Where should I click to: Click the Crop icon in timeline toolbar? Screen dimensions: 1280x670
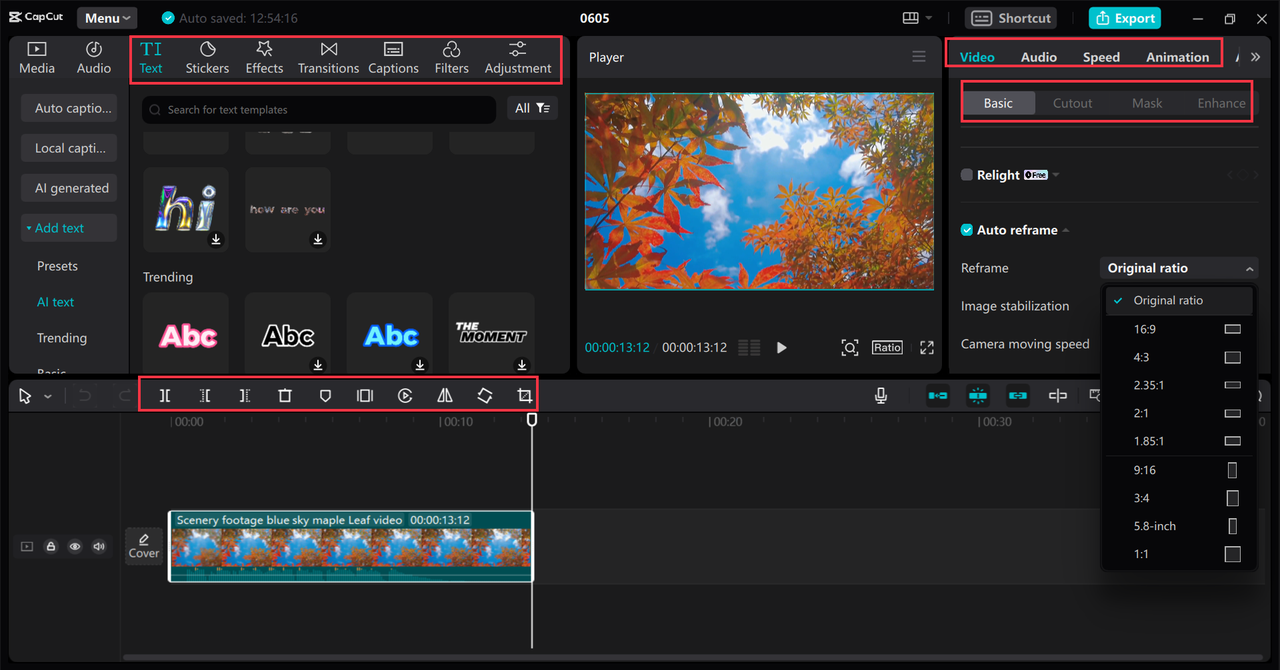point(524,396)
